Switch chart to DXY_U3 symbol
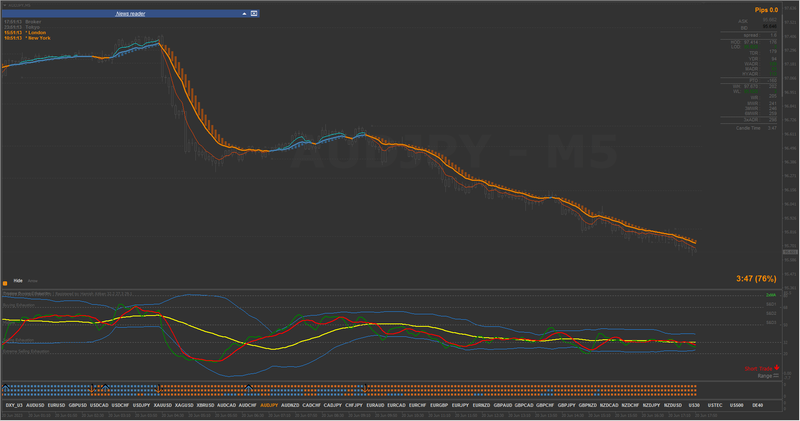This screenshot has height=421, width=800. pyautogui.click(x=14, y=405)
